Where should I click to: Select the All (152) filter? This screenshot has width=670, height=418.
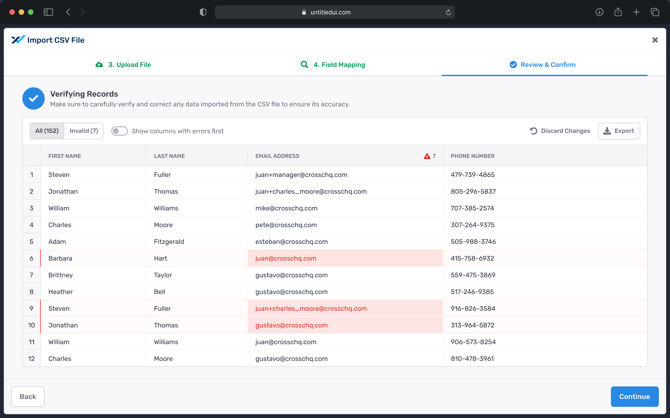point(47,131)
